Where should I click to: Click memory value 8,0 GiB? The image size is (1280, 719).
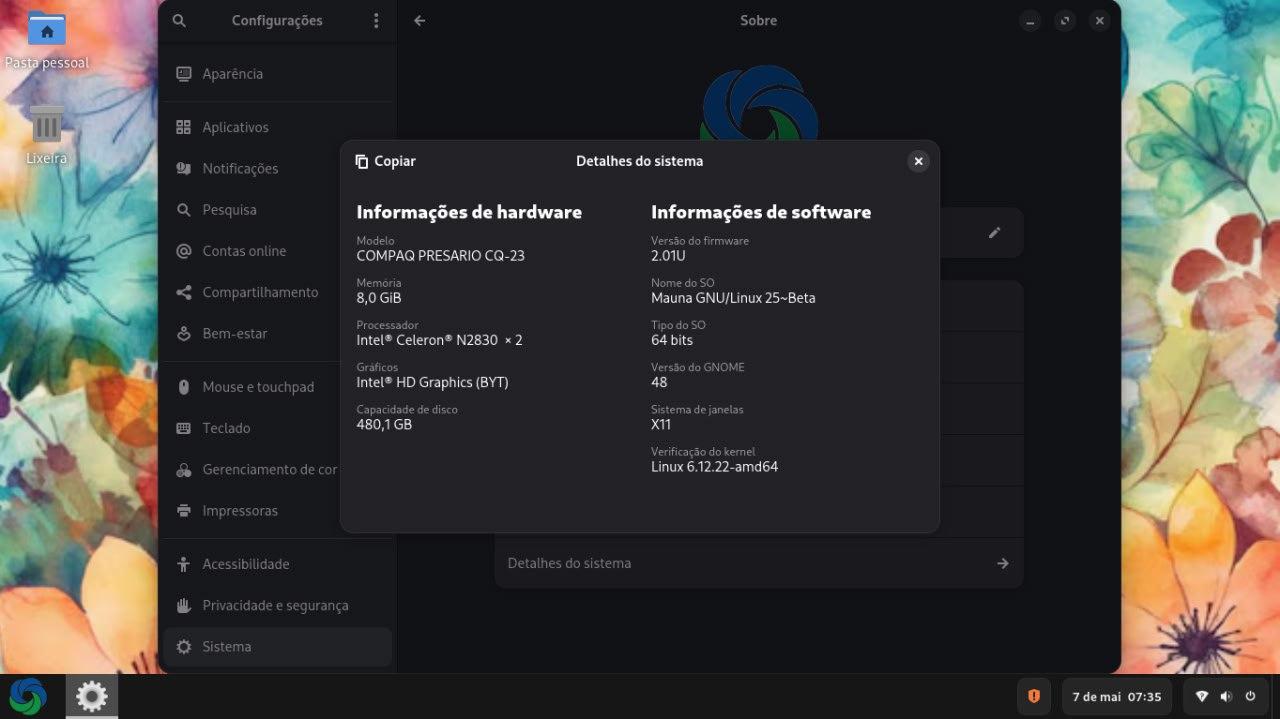(x=379, y=298)
